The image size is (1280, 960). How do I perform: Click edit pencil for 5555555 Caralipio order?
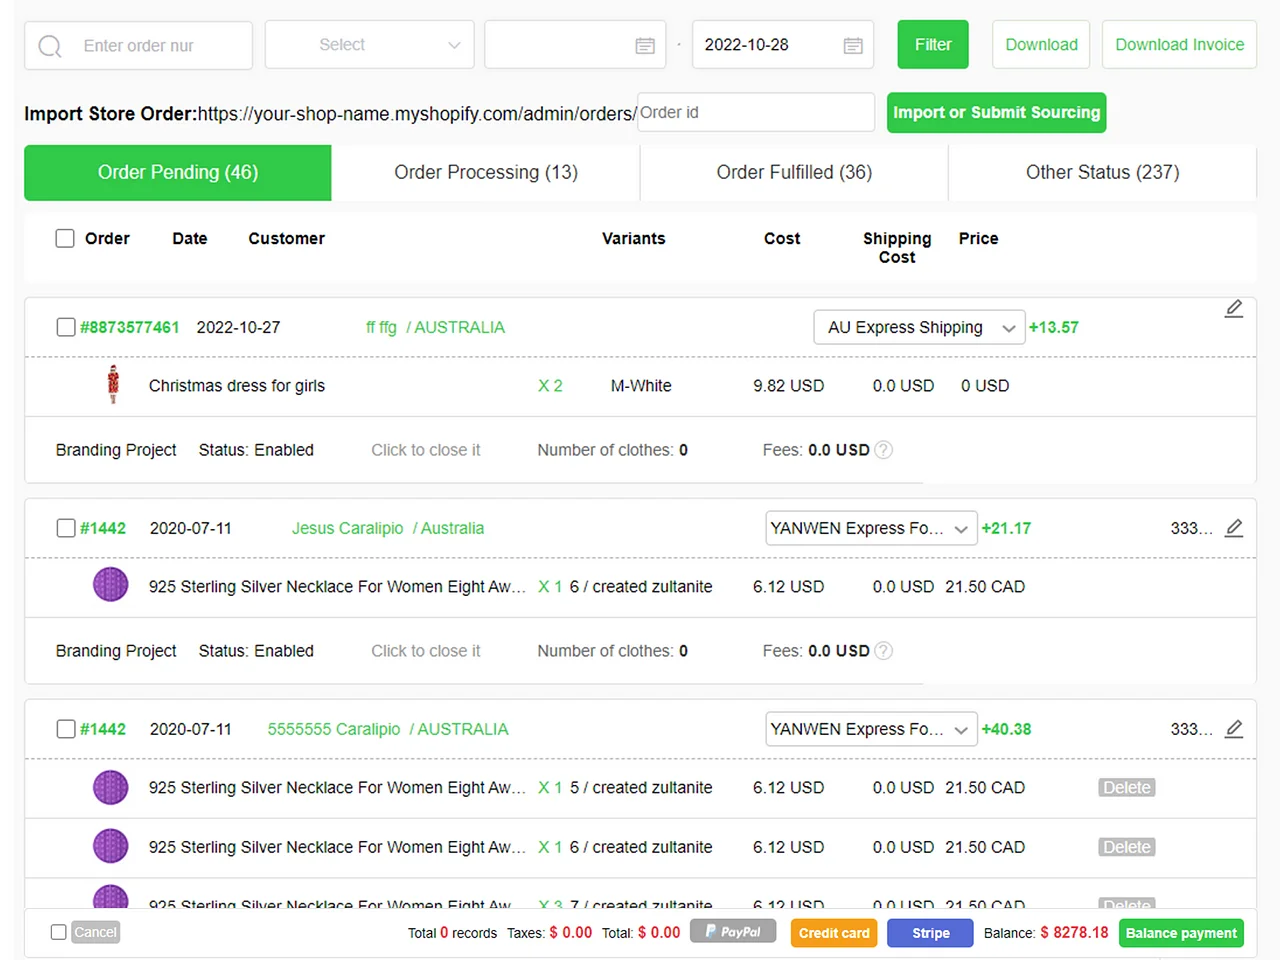tap(1234, 729)
